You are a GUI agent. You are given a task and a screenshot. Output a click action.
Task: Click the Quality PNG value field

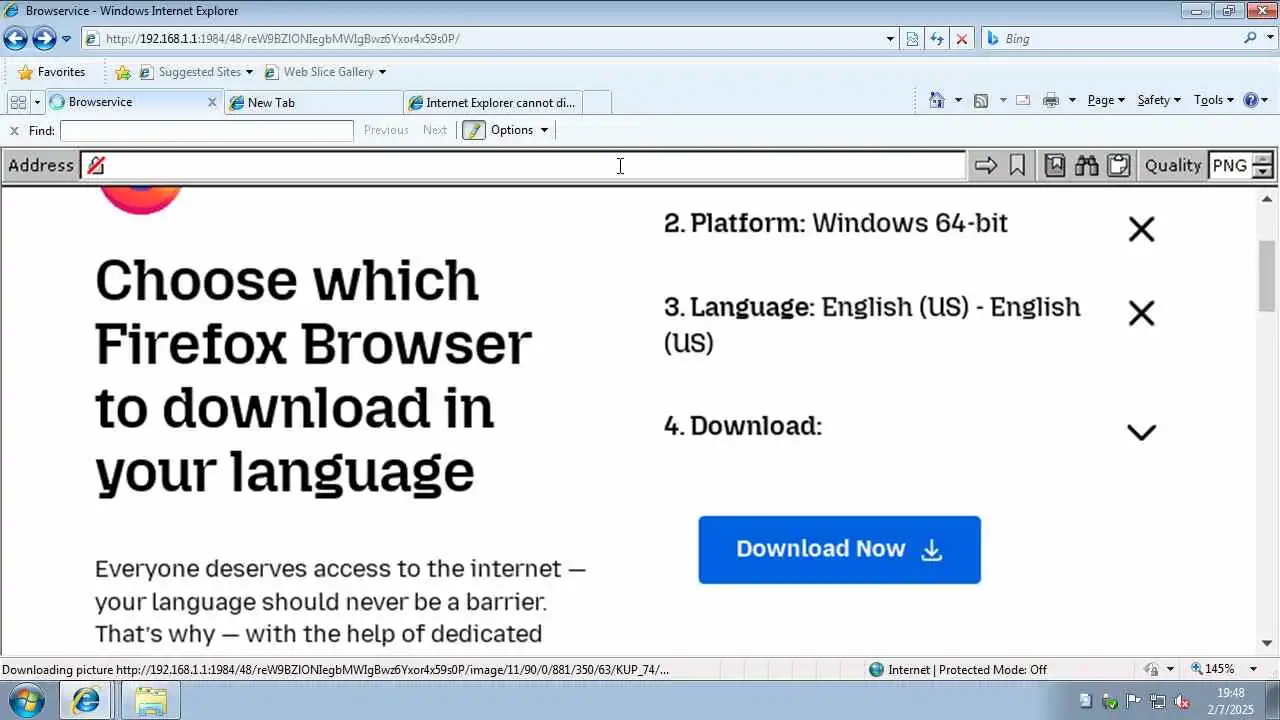[x=1230, y=166]
